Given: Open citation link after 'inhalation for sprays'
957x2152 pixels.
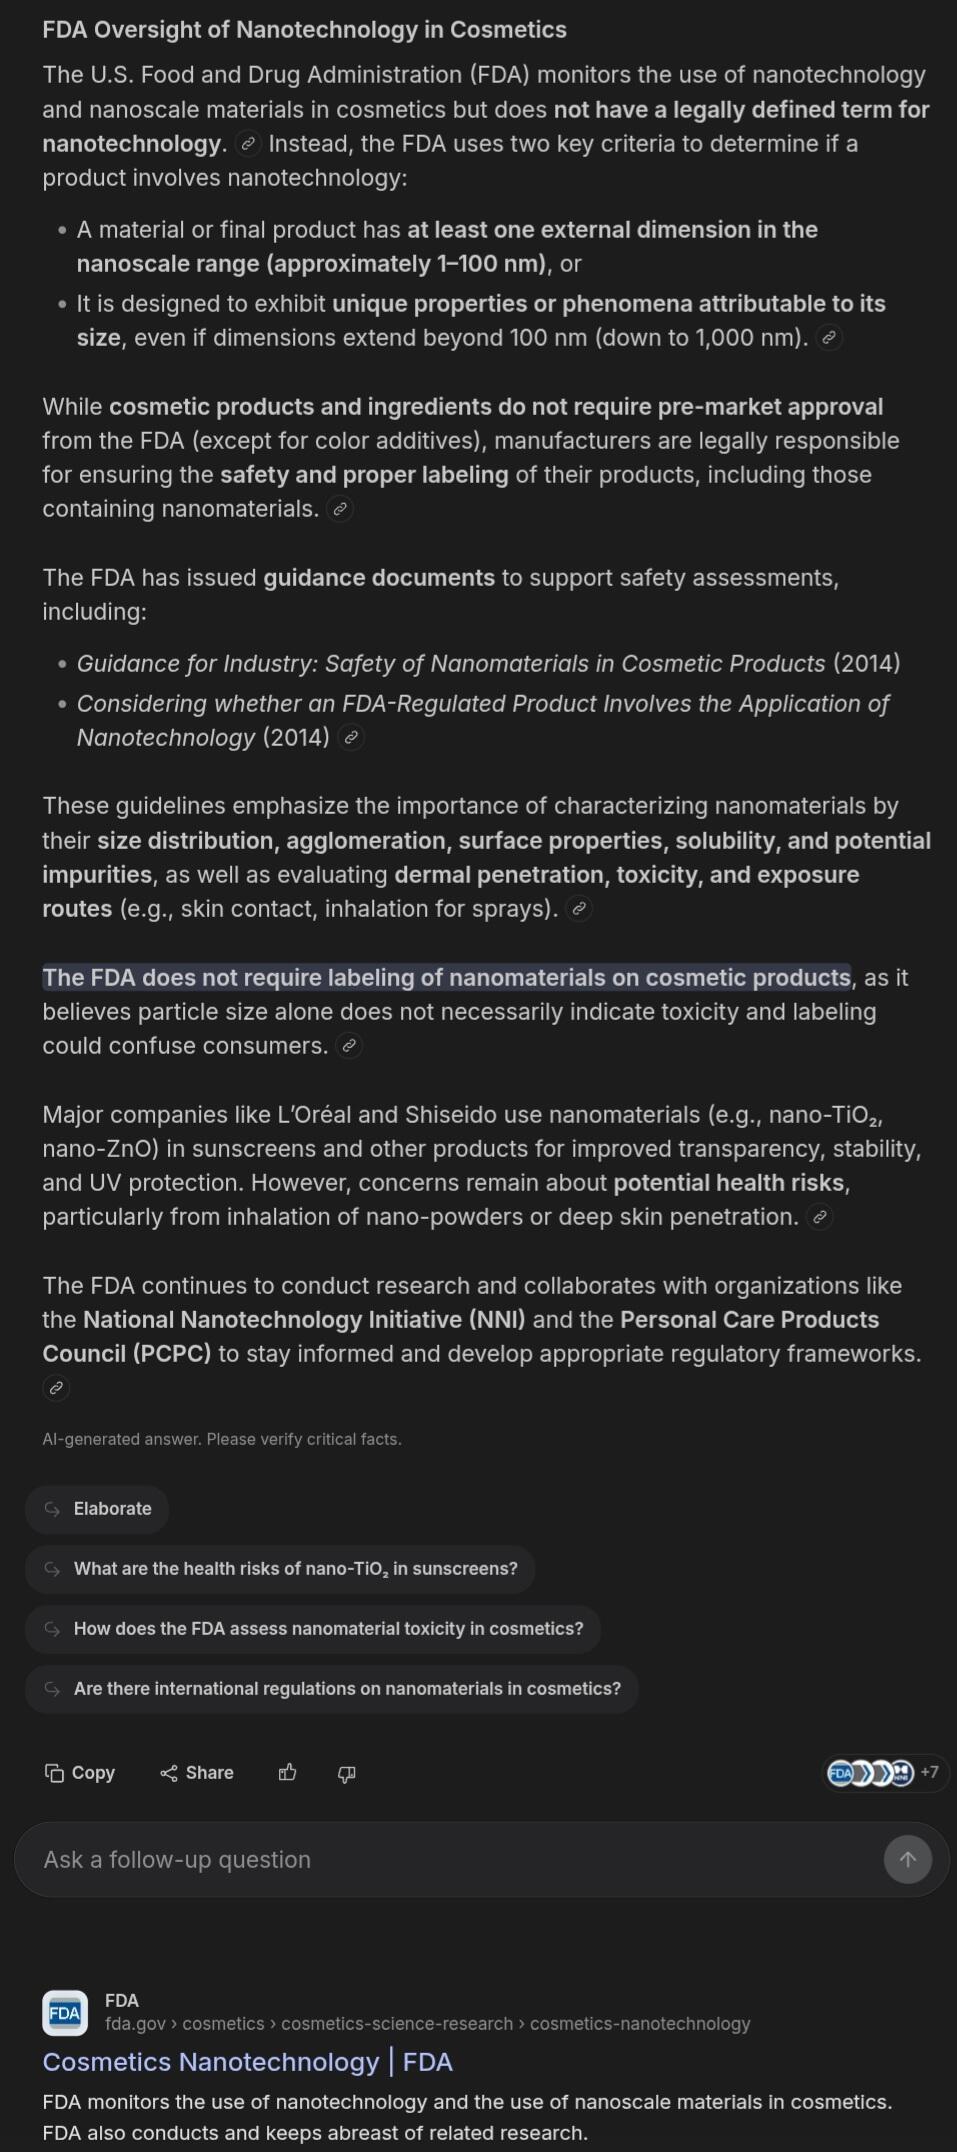Looking at the screenshot, I should tap(579, 909).
